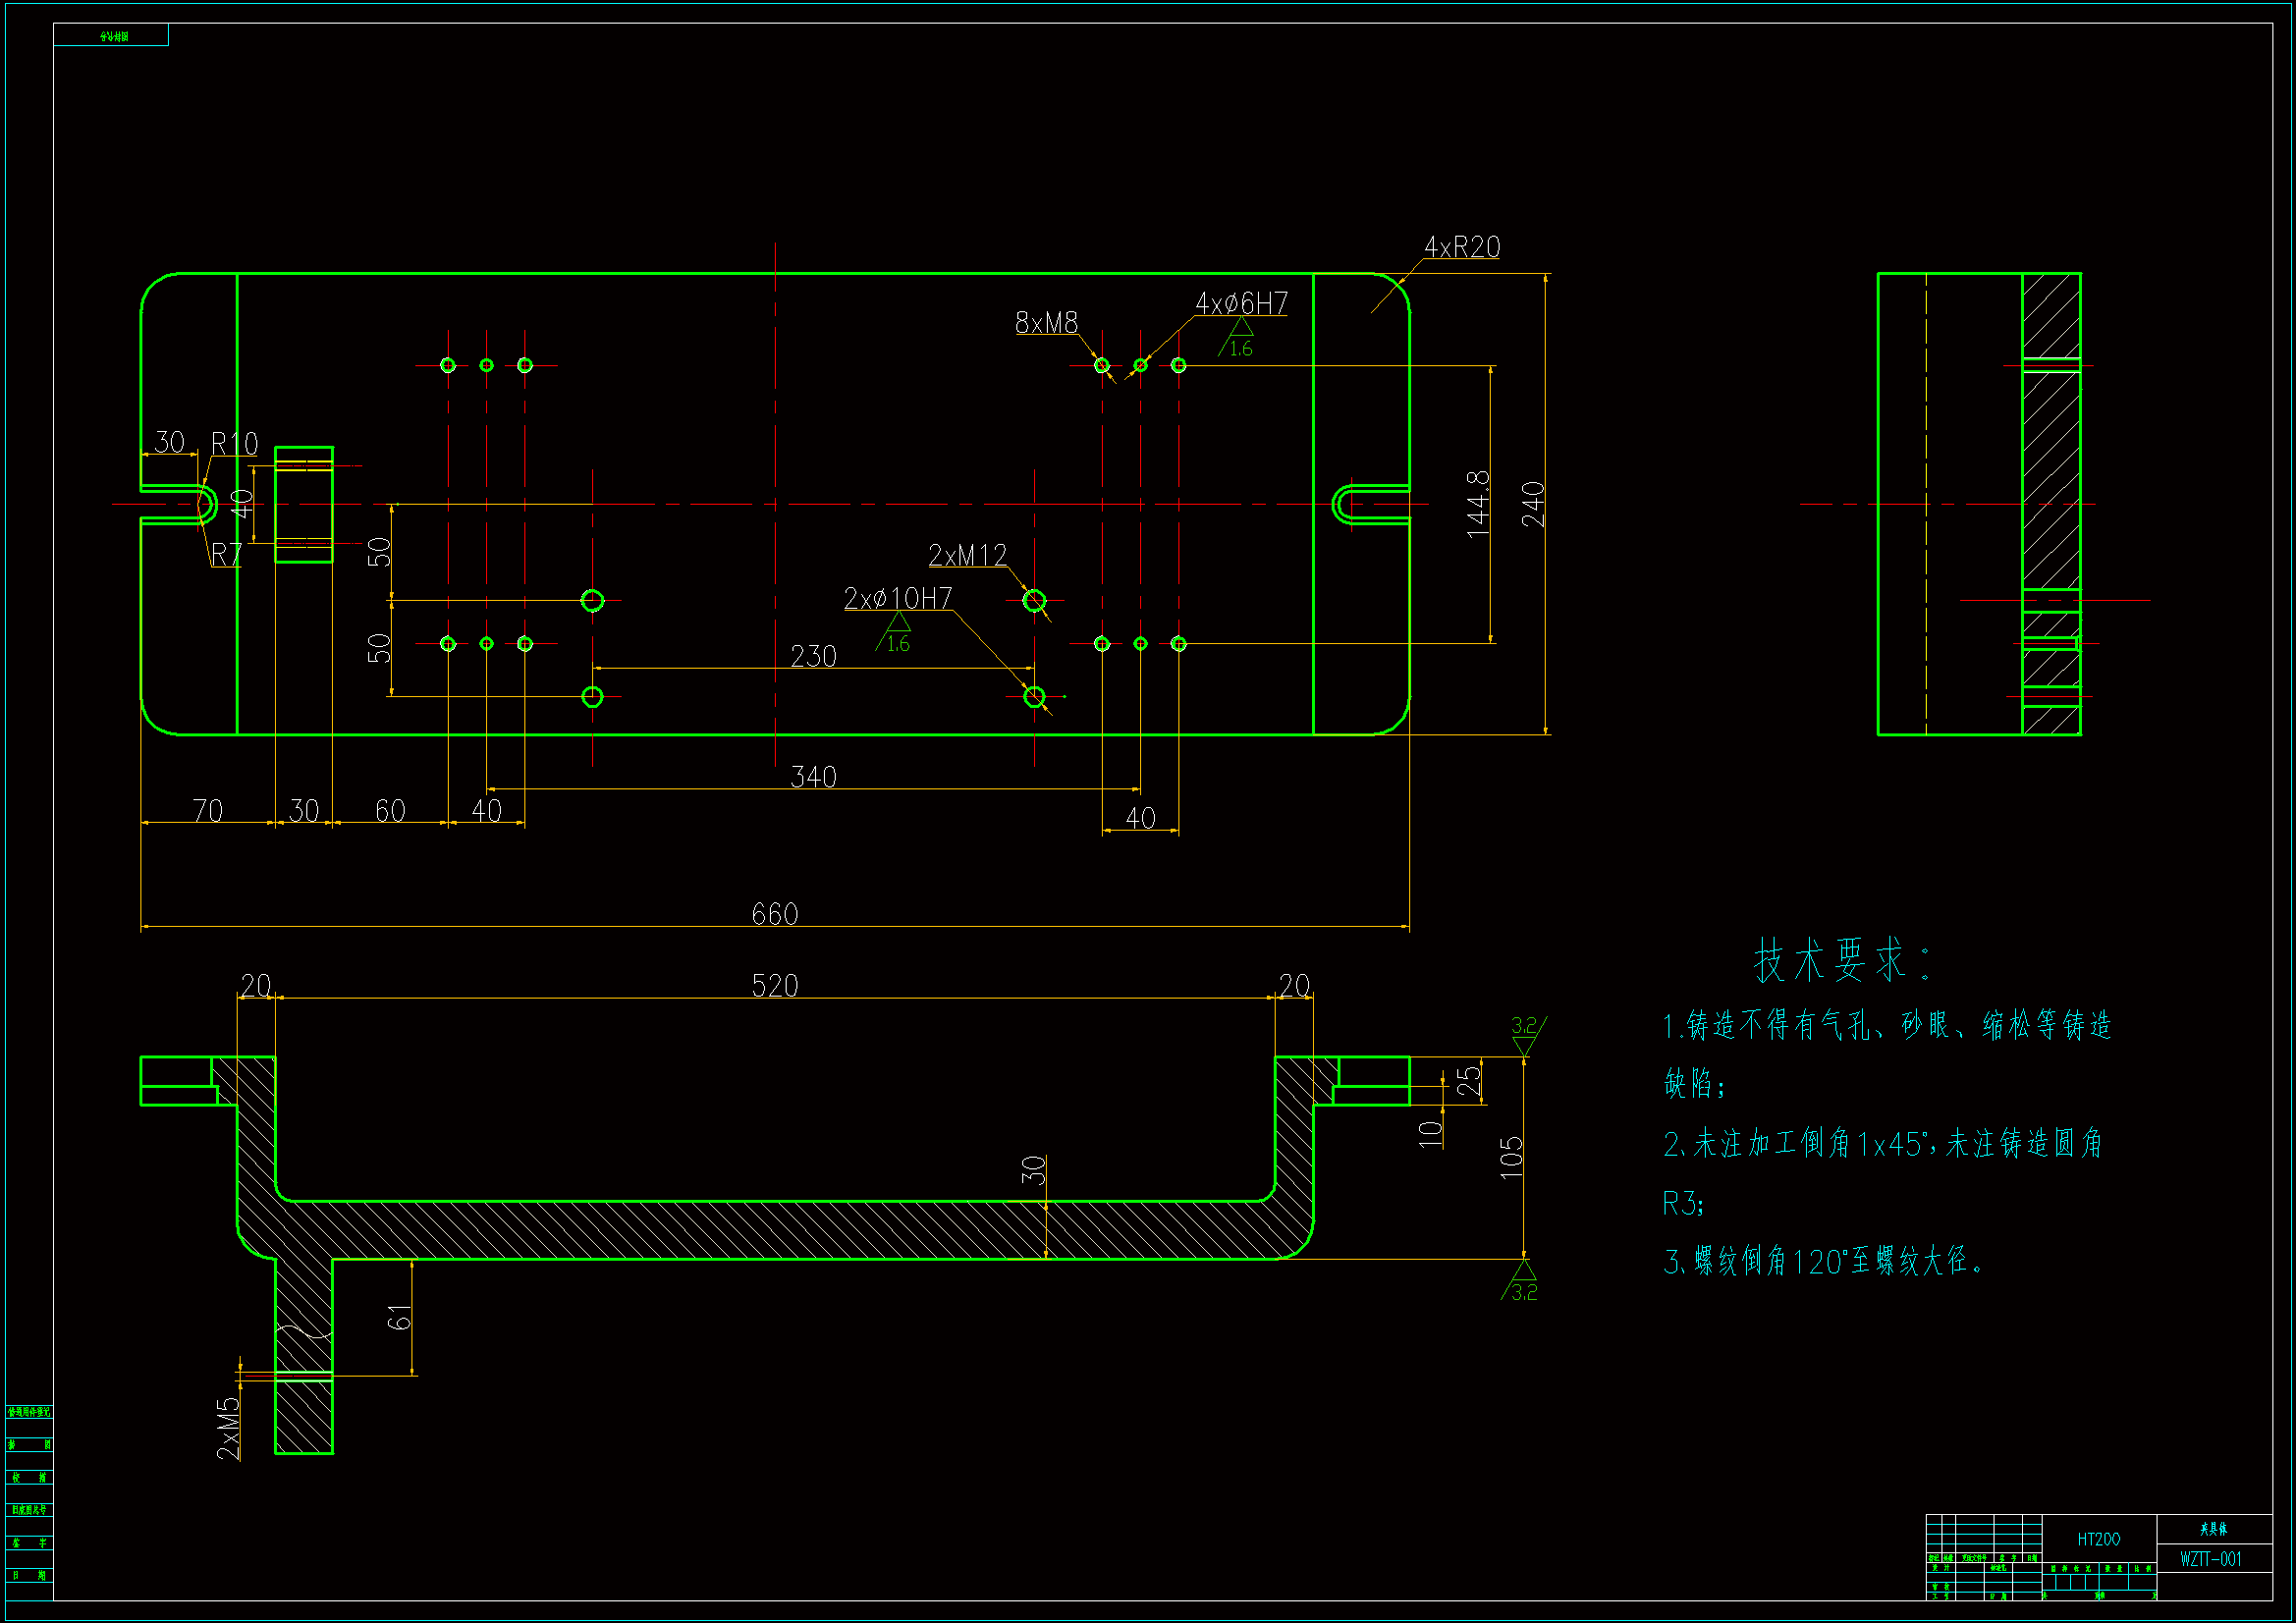Click the 240 overall height dimension

[x=1532, y=504]
